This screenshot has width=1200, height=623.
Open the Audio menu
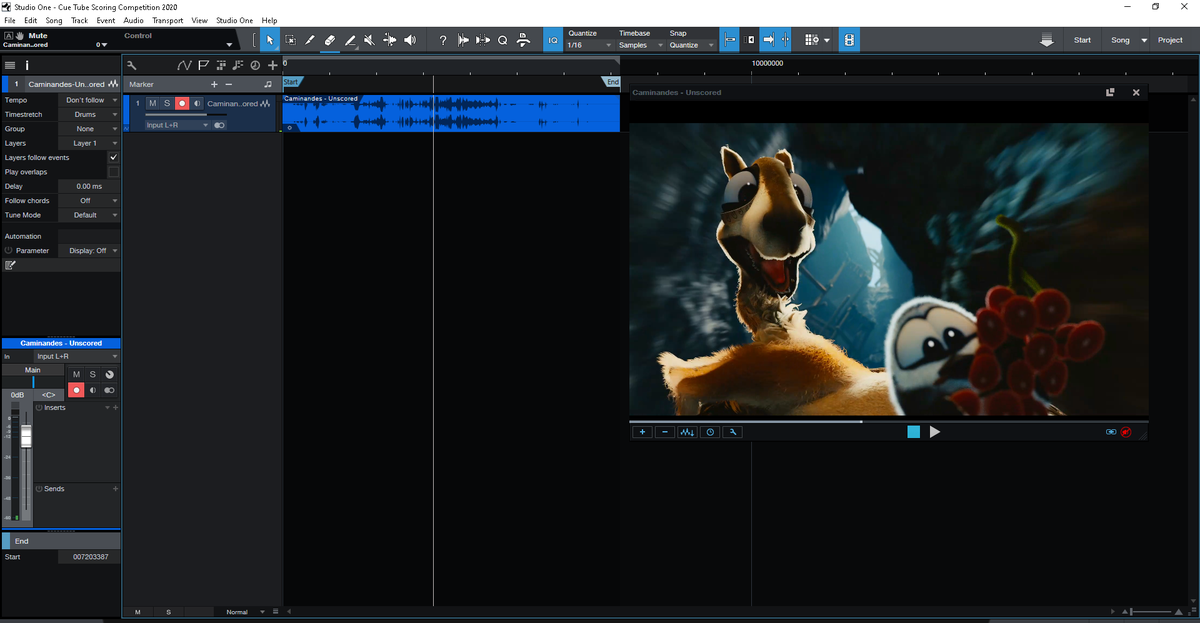(x=133, y=20)
